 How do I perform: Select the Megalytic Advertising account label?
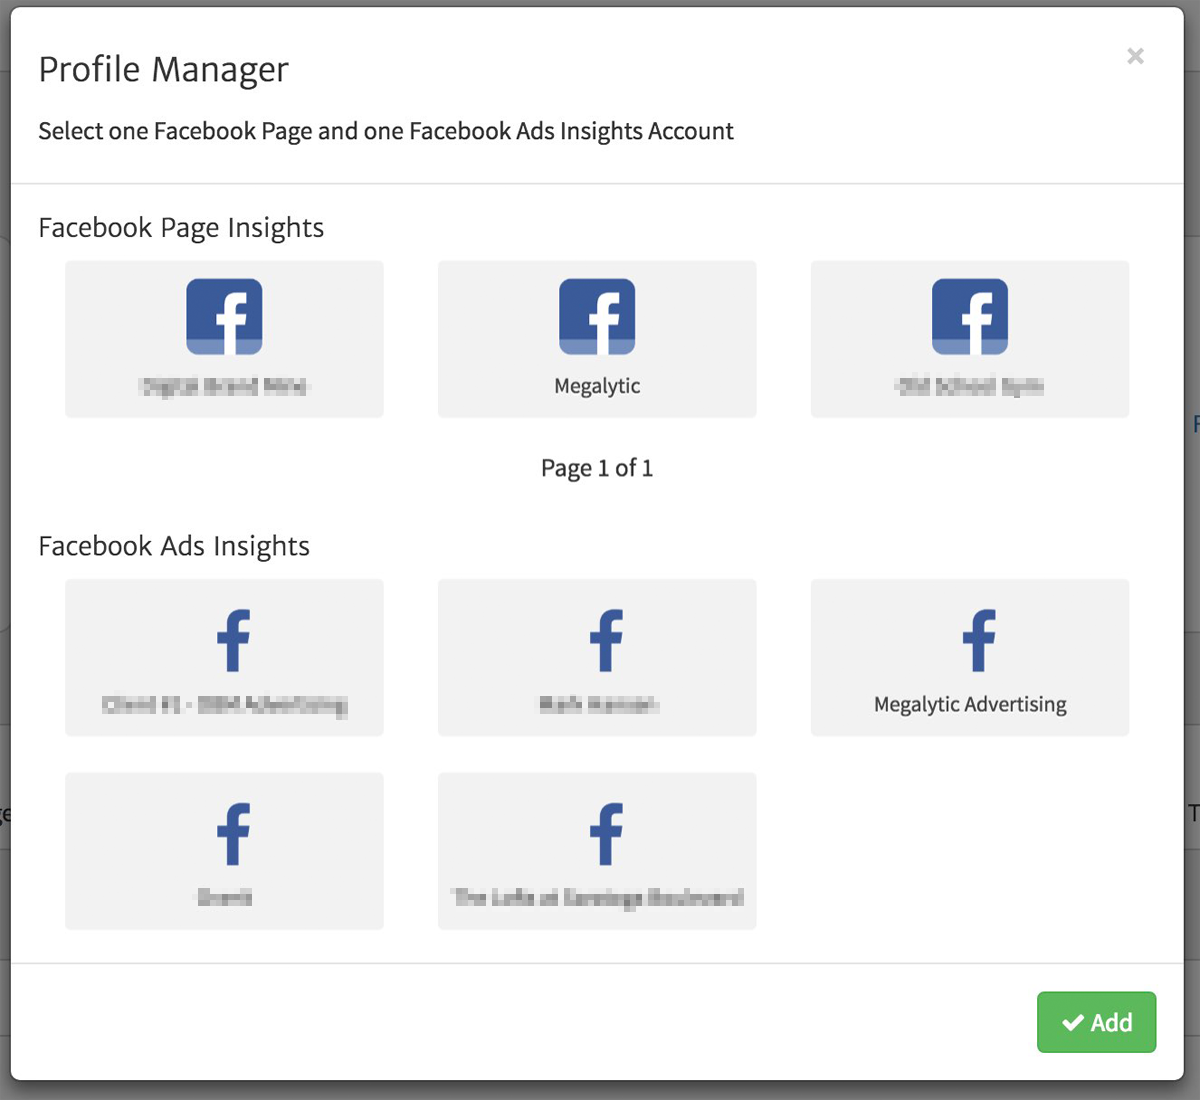click(x=970, y=704)
